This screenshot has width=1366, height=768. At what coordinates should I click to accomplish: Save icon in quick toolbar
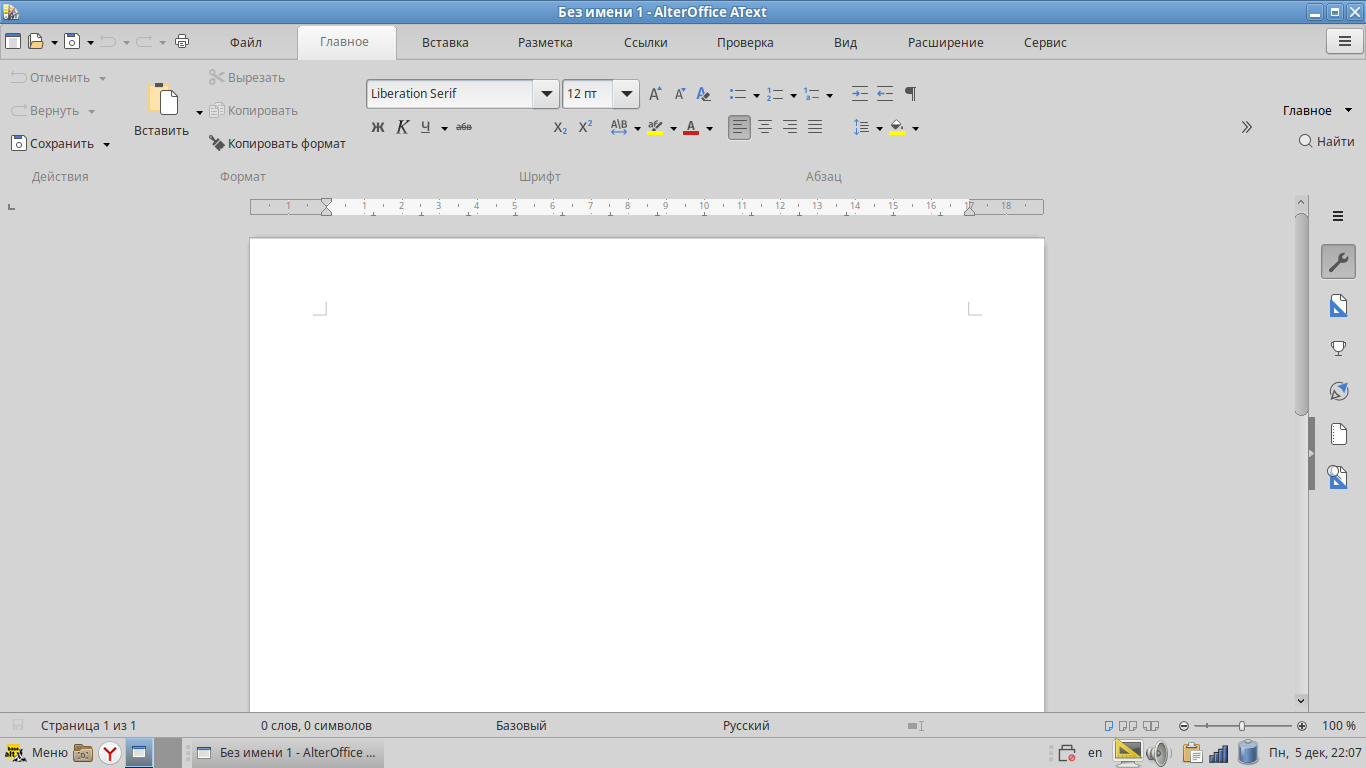72,42
